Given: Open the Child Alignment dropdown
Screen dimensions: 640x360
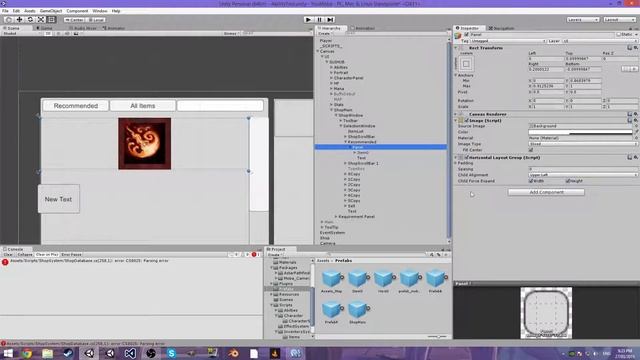Looking at the screenshot, I should tap(583, 175).
